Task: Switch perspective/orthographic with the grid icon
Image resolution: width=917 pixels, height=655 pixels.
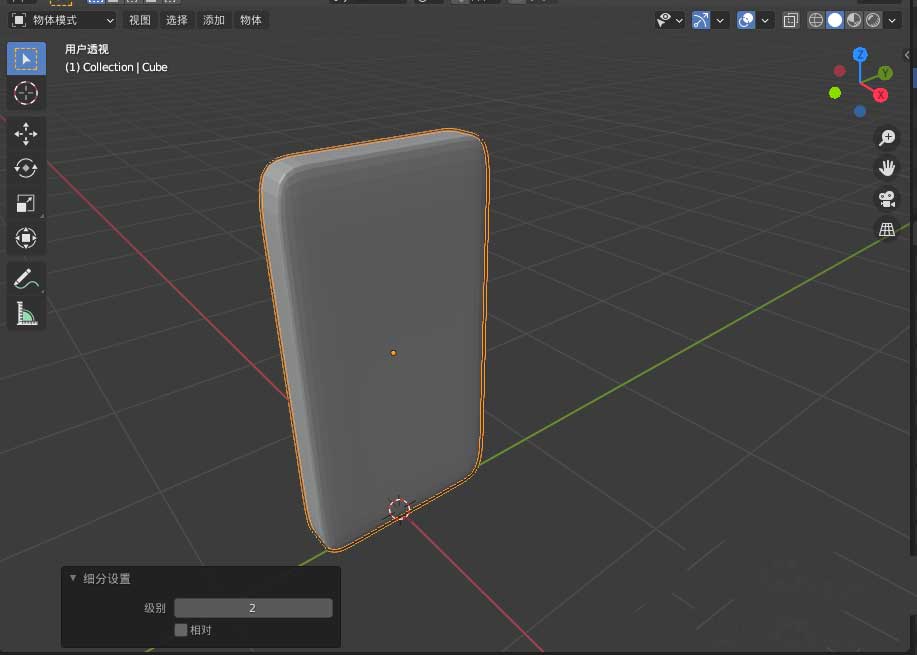Action: (886, 230)
